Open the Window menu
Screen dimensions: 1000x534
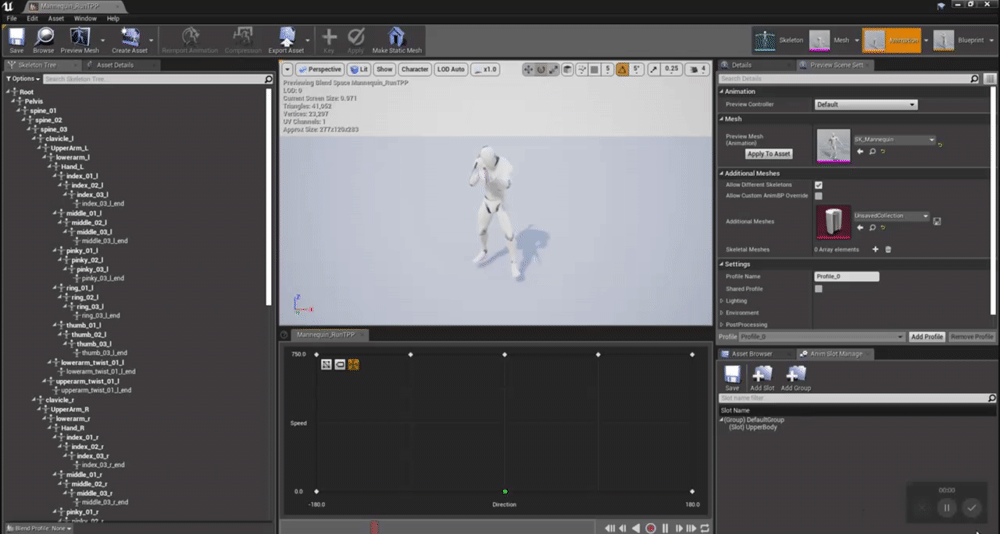pos(85,18)
